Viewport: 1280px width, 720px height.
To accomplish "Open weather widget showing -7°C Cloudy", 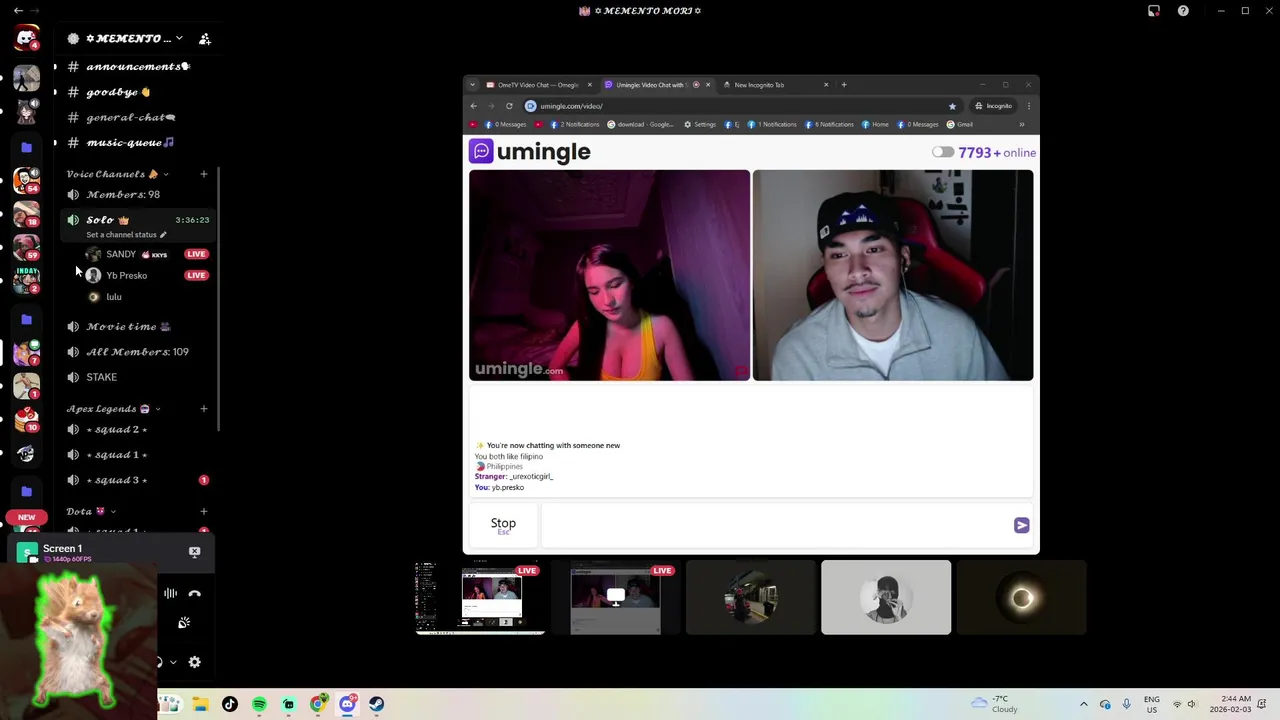I will click(996, 704).
